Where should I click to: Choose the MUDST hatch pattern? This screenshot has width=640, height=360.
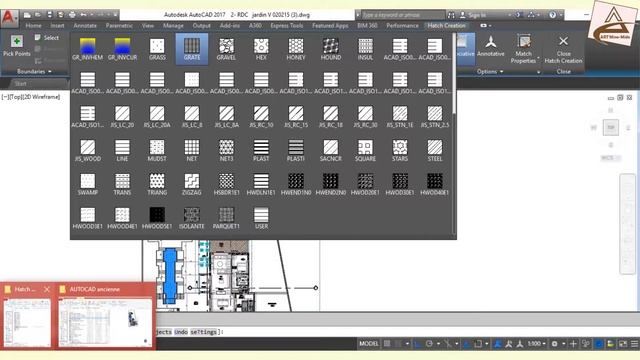click(157, 150)
